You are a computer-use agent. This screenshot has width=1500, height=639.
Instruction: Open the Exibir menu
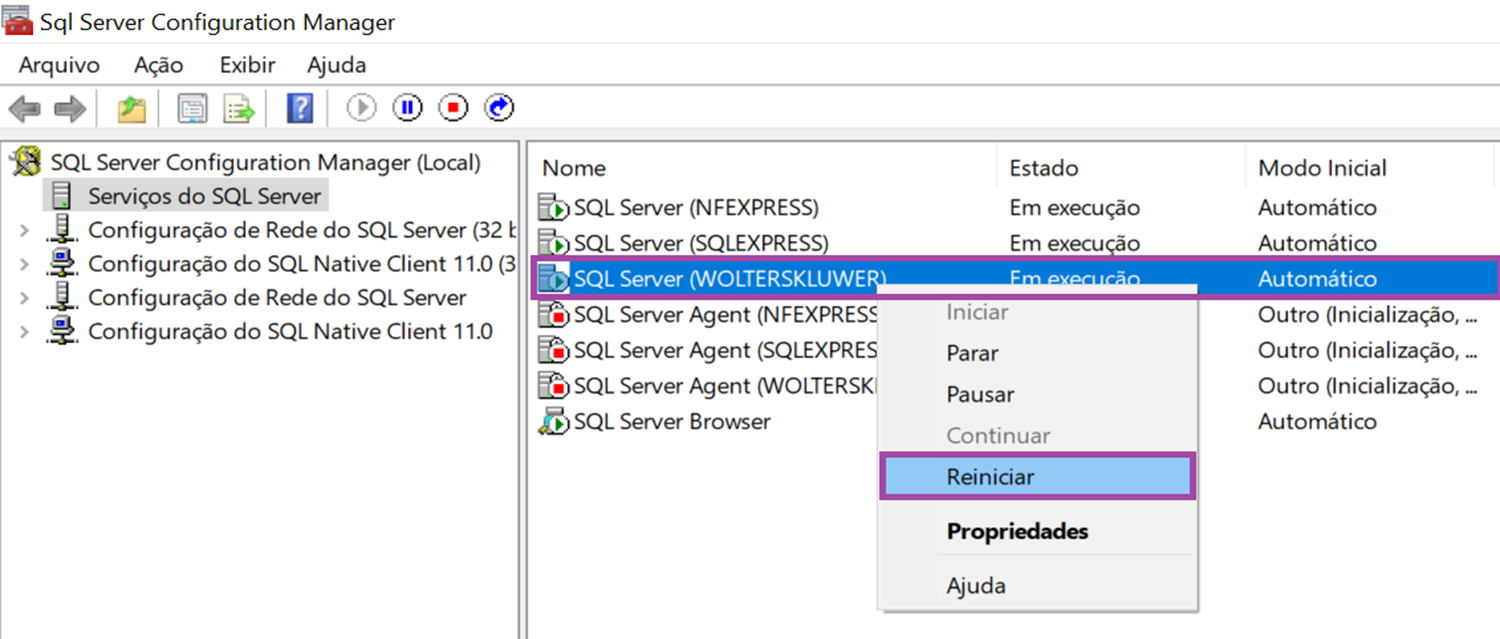click(x=247, y=65)
